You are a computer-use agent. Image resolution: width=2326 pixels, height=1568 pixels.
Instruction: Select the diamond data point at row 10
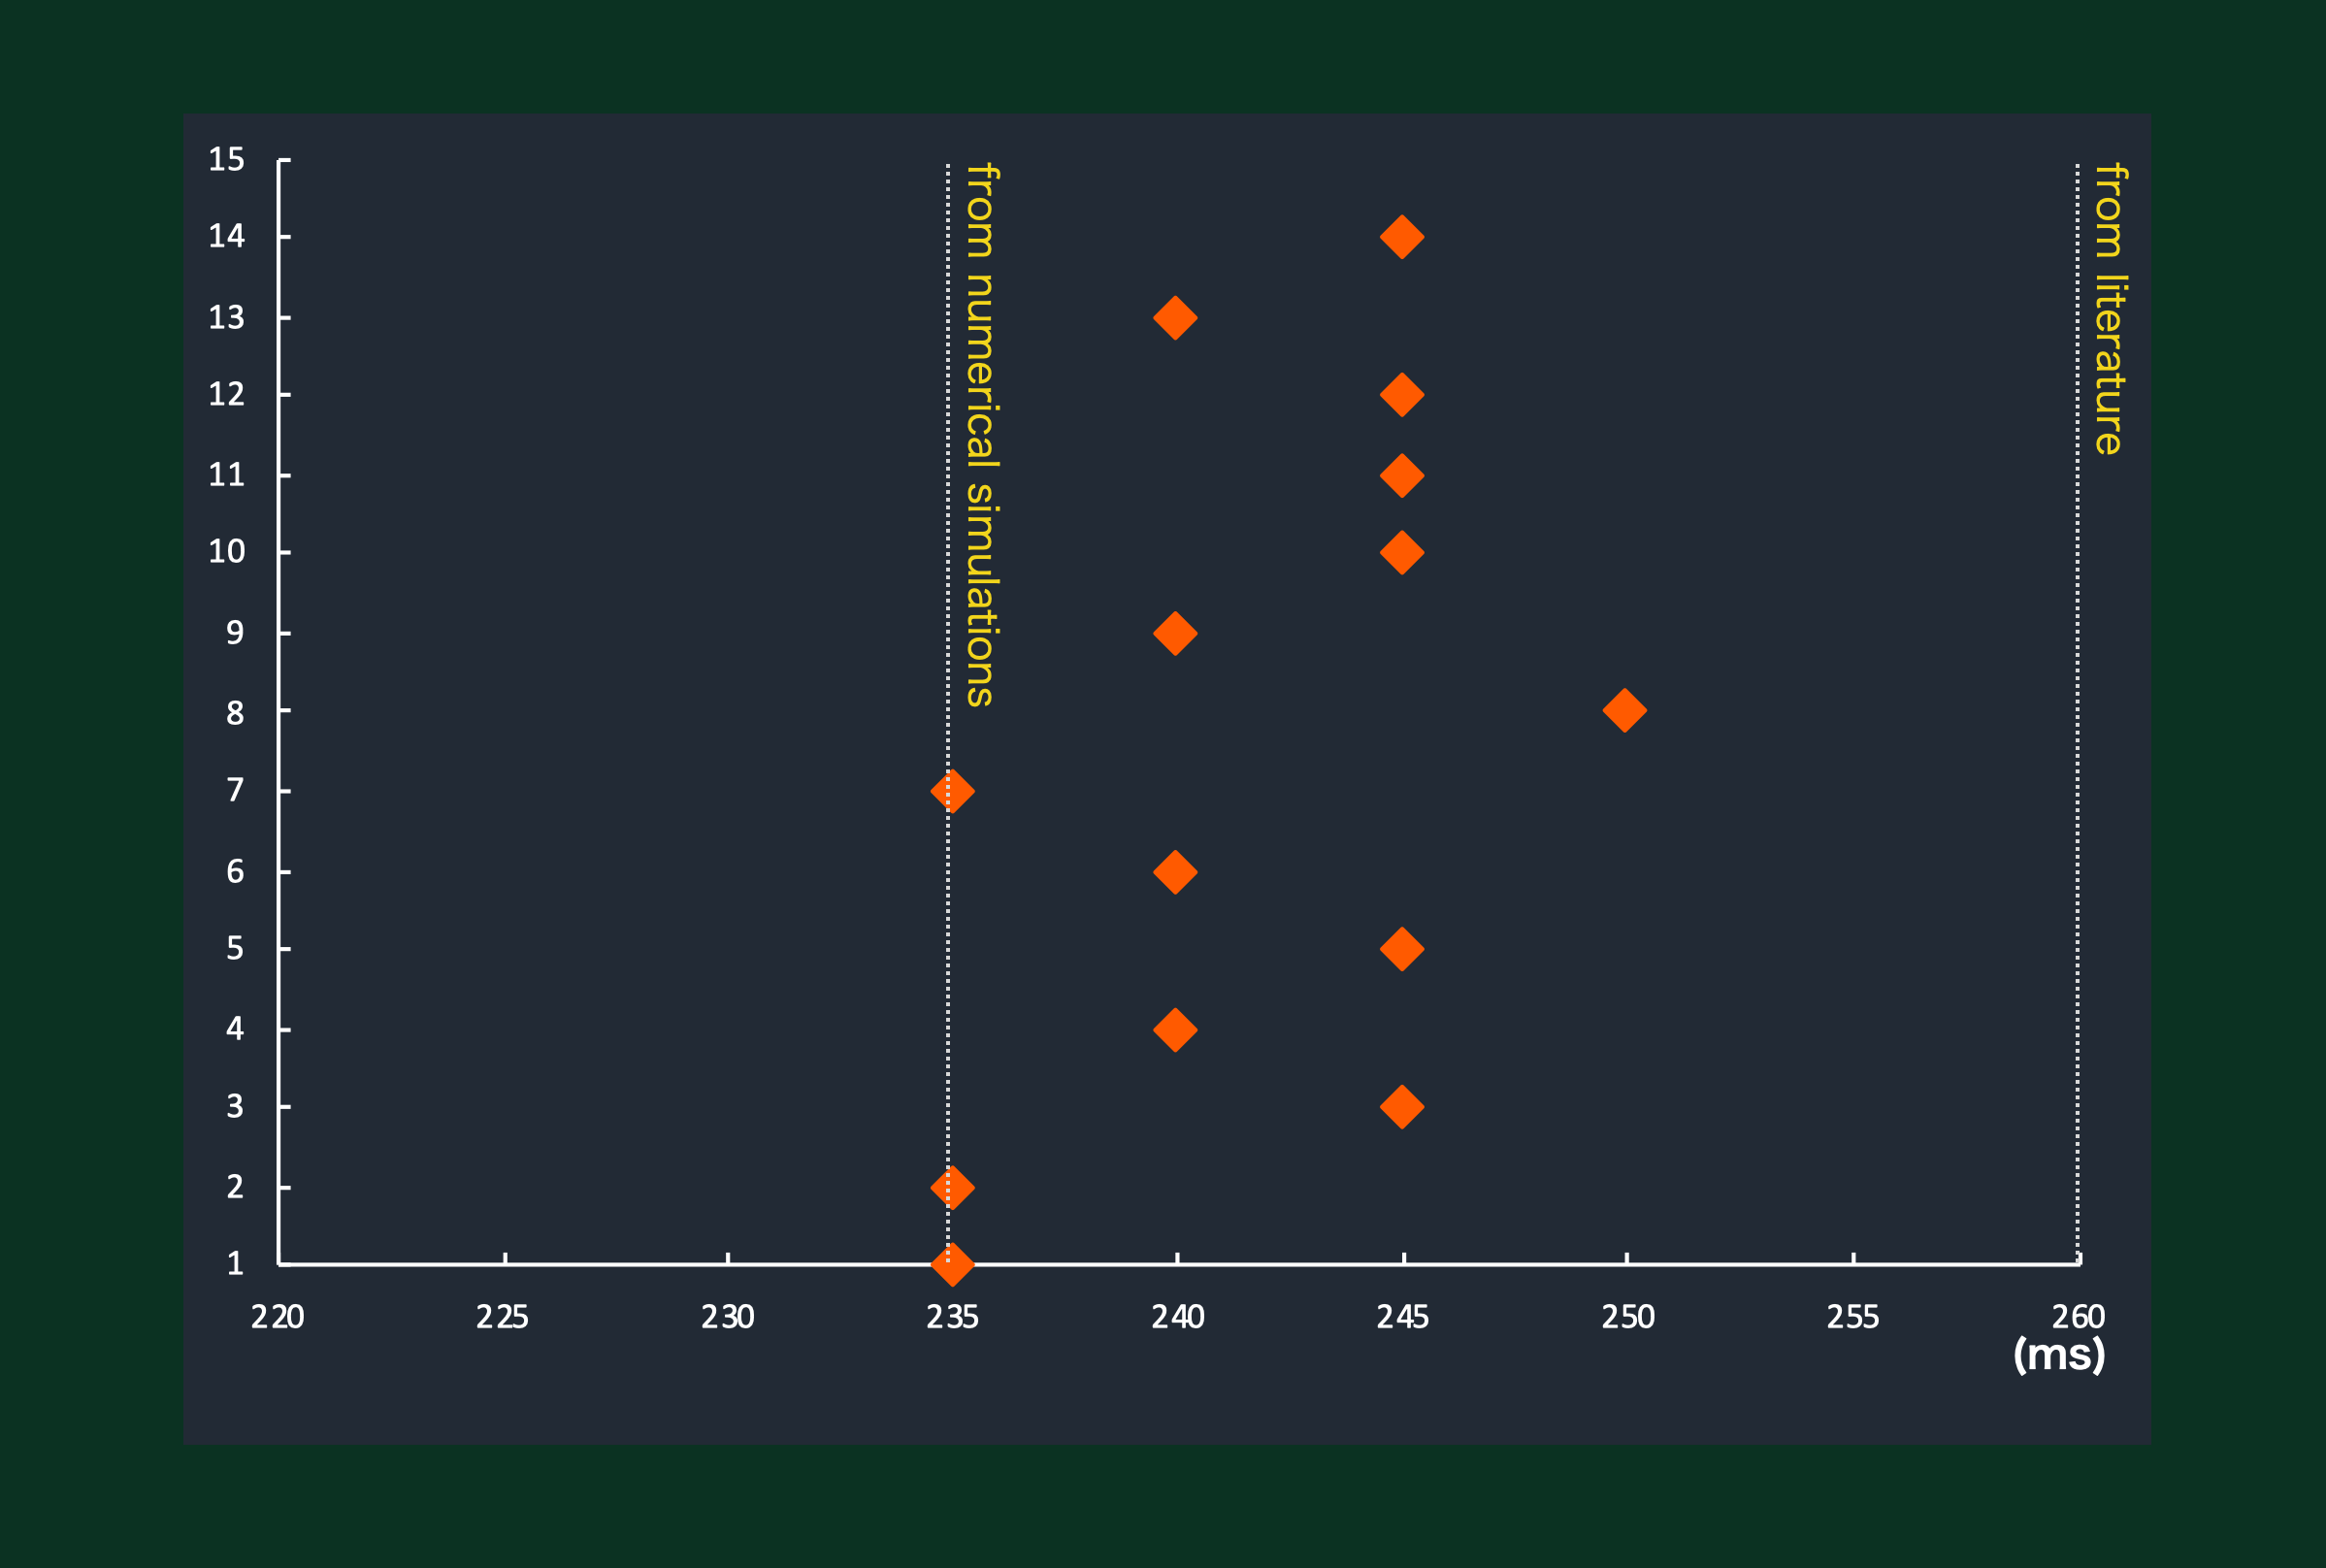pyautogui.click(x=1401, y=553)
